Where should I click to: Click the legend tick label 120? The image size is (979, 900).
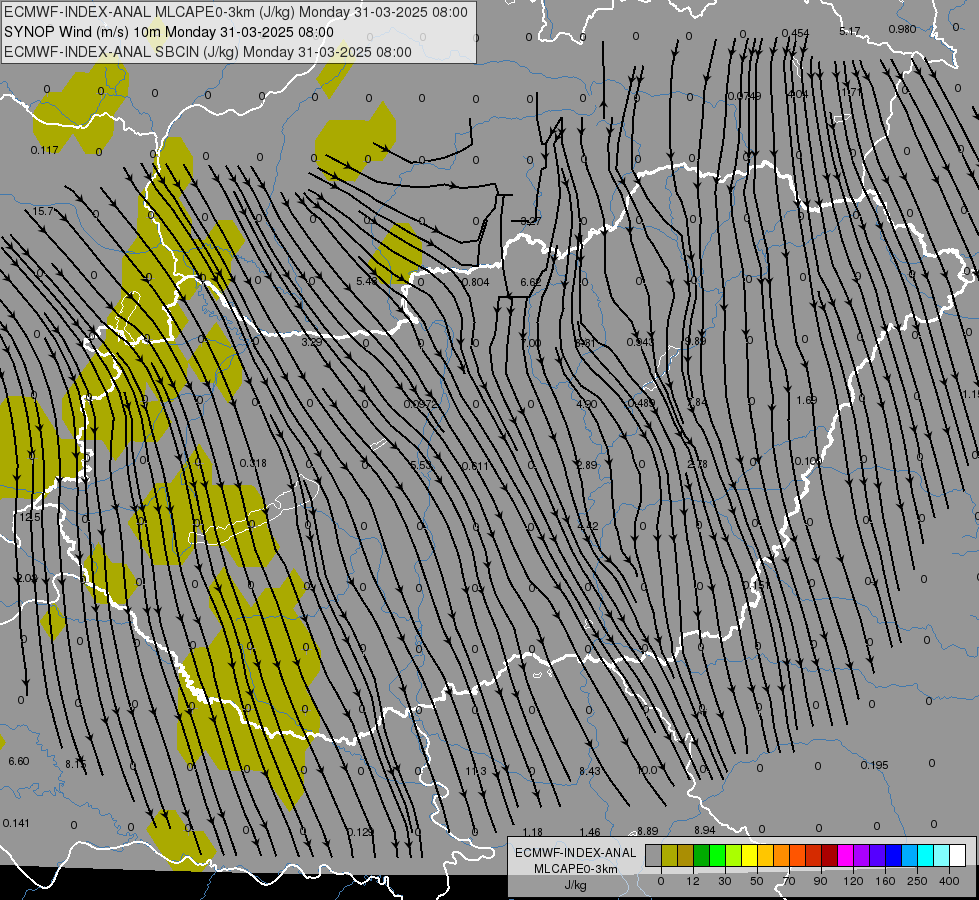[853, 881]
